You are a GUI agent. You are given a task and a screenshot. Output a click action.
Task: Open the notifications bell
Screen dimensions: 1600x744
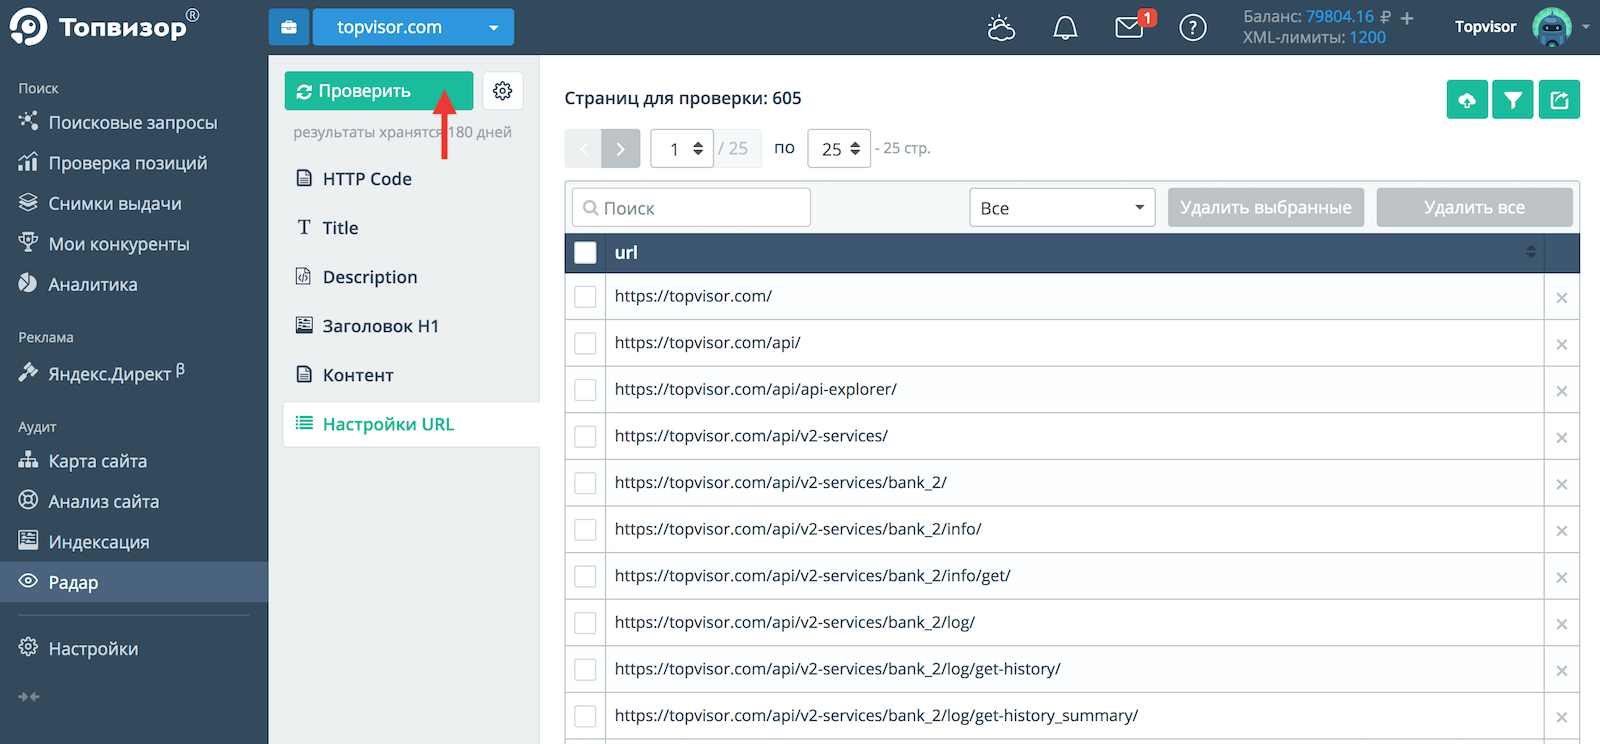tap(1065, 28)
